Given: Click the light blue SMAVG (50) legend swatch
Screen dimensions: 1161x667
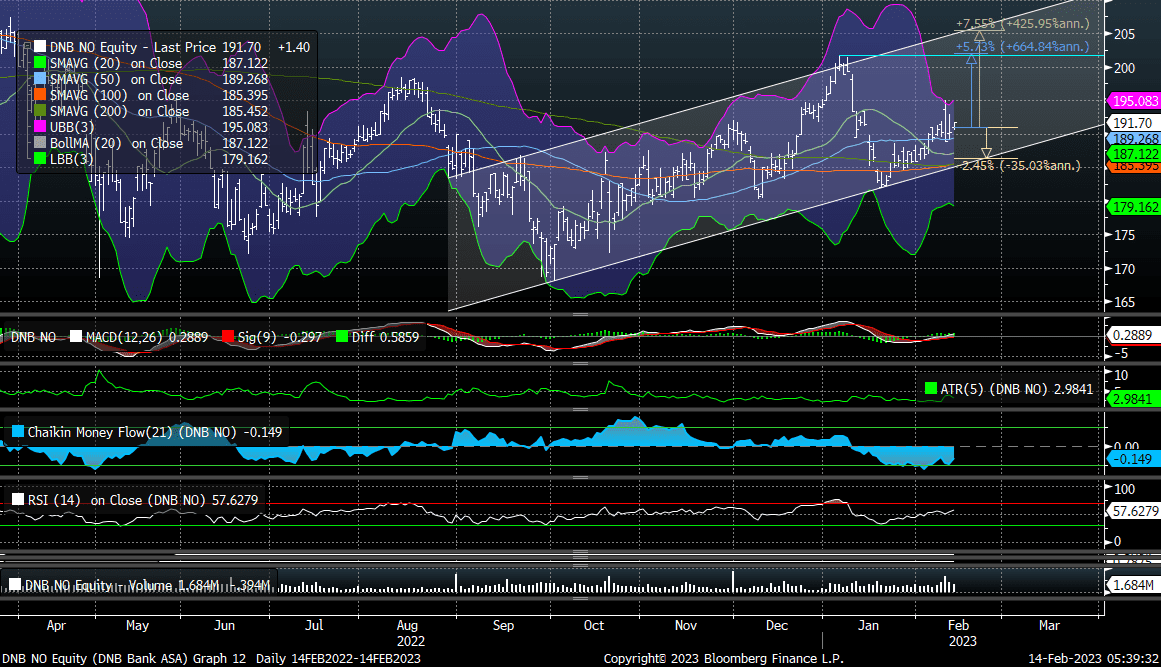Looking at the screenshot, I should coord(40,79).
